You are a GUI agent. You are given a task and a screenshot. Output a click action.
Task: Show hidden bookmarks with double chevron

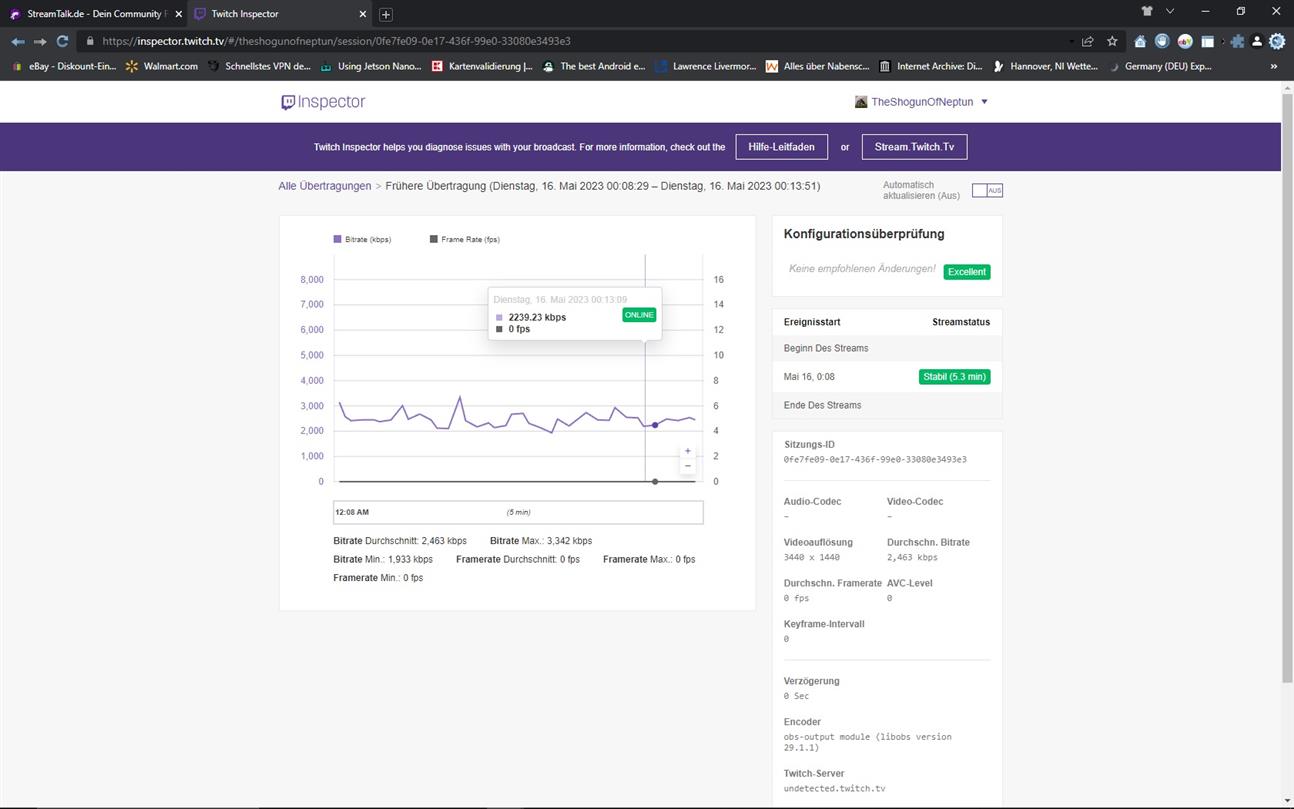tap(1273, 66)
